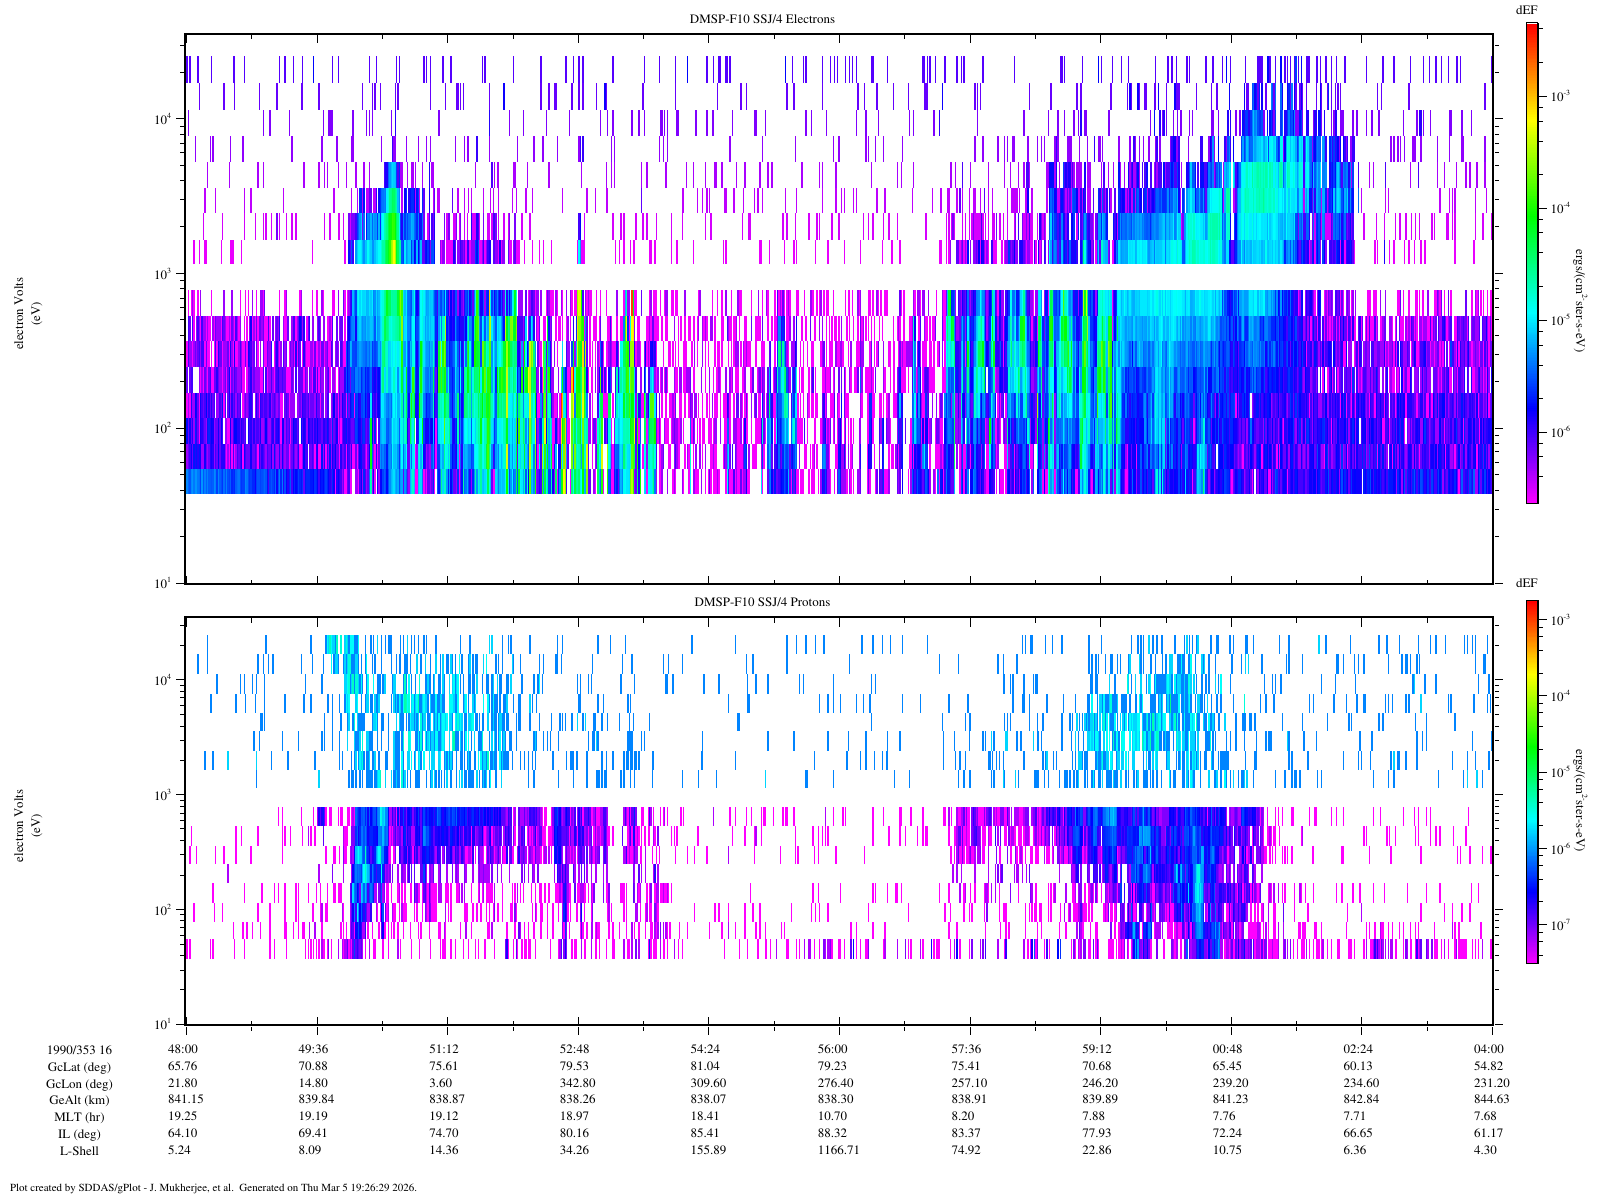Screen dimensions: 1600x1200
Task: Click the 1990/353 16 date label
Action: [79, 1050]
